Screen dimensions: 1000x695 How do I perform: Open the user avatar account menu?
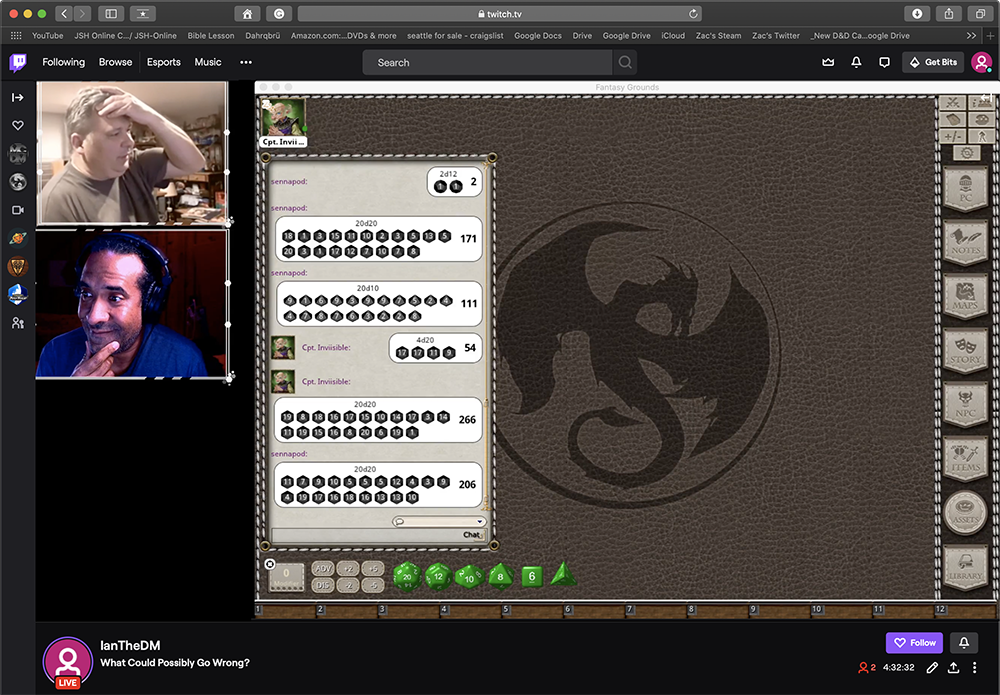(981, 62)
